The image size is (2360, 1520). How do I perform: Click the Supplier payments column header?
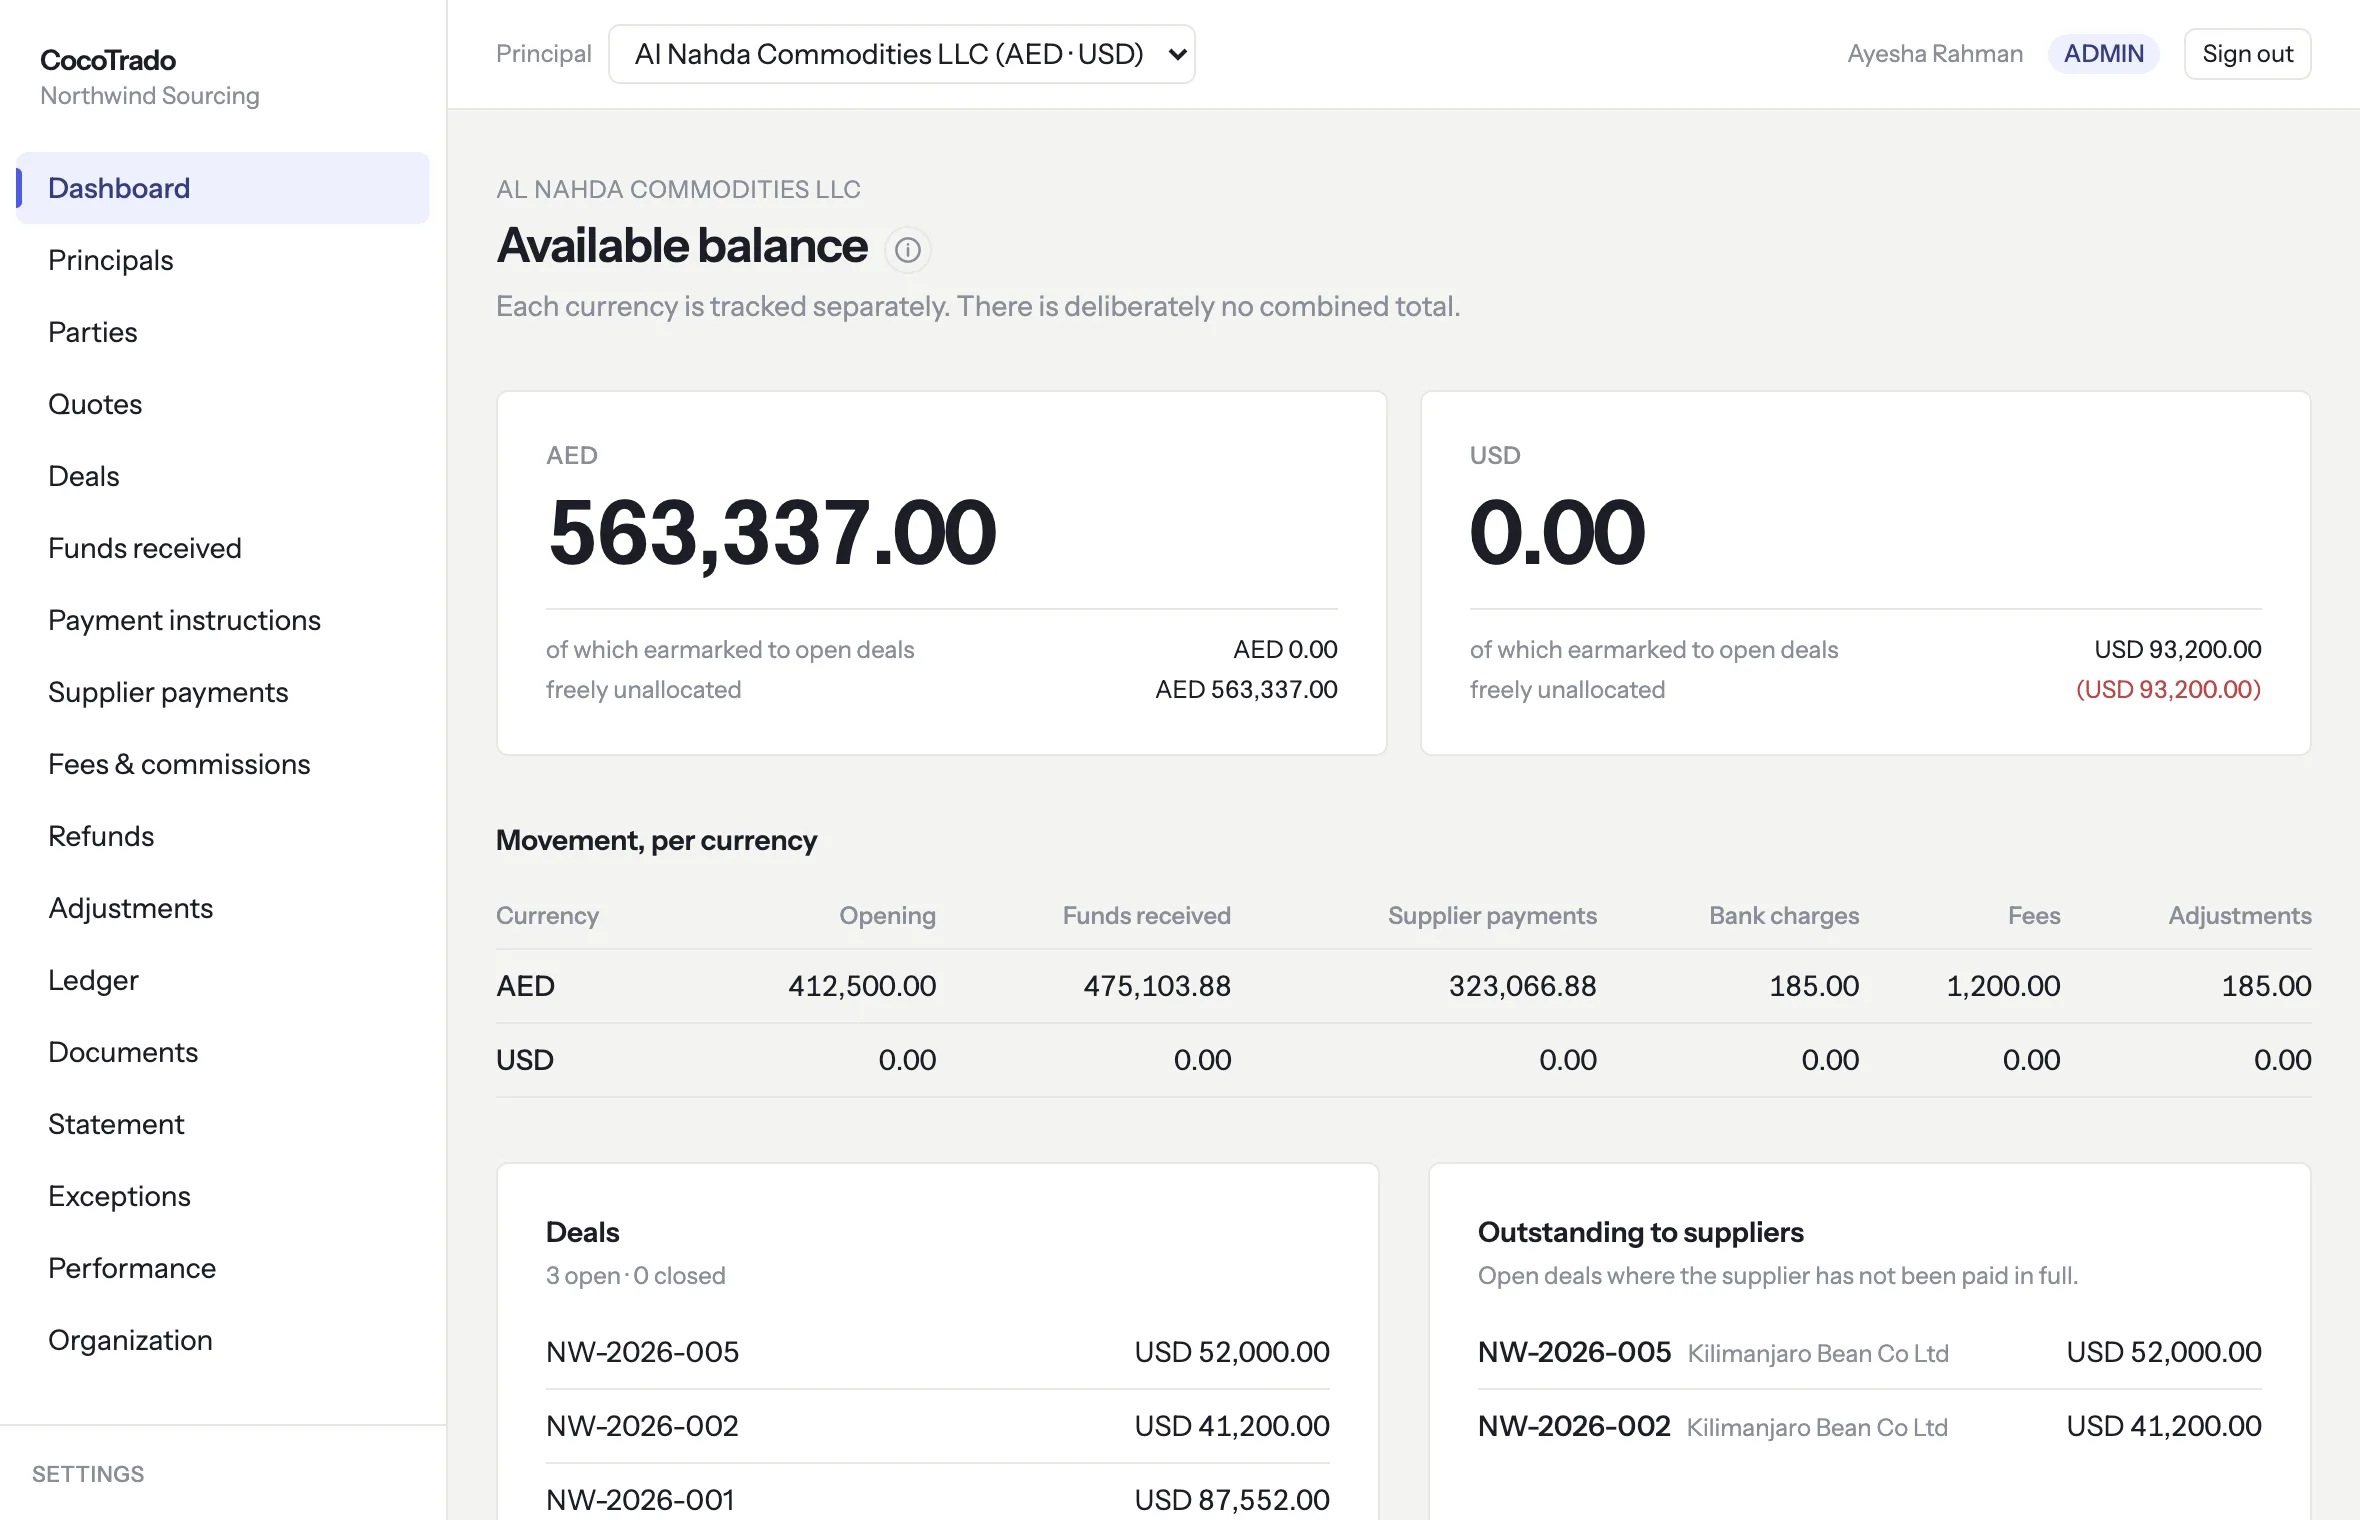(1492, 915)
